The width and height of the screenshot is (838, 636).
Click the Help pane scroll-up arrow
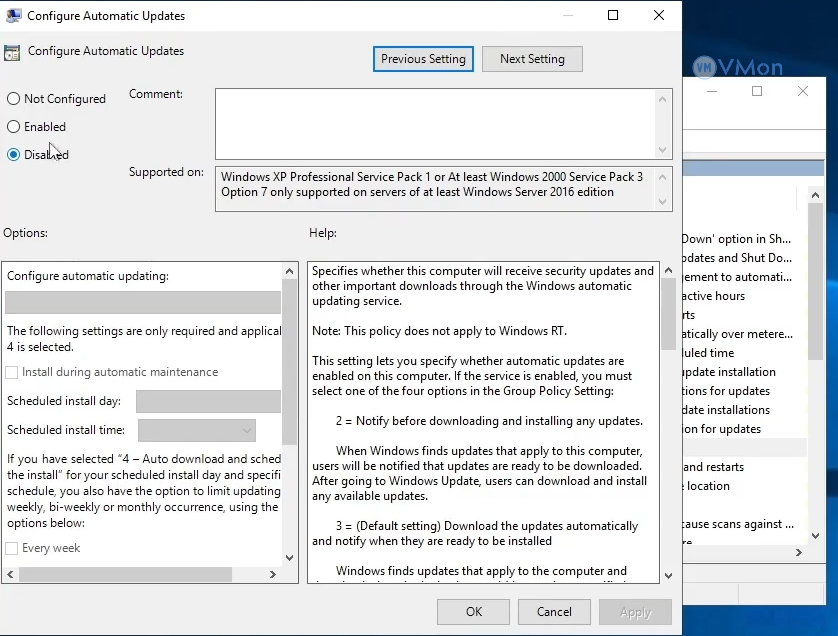668,271
